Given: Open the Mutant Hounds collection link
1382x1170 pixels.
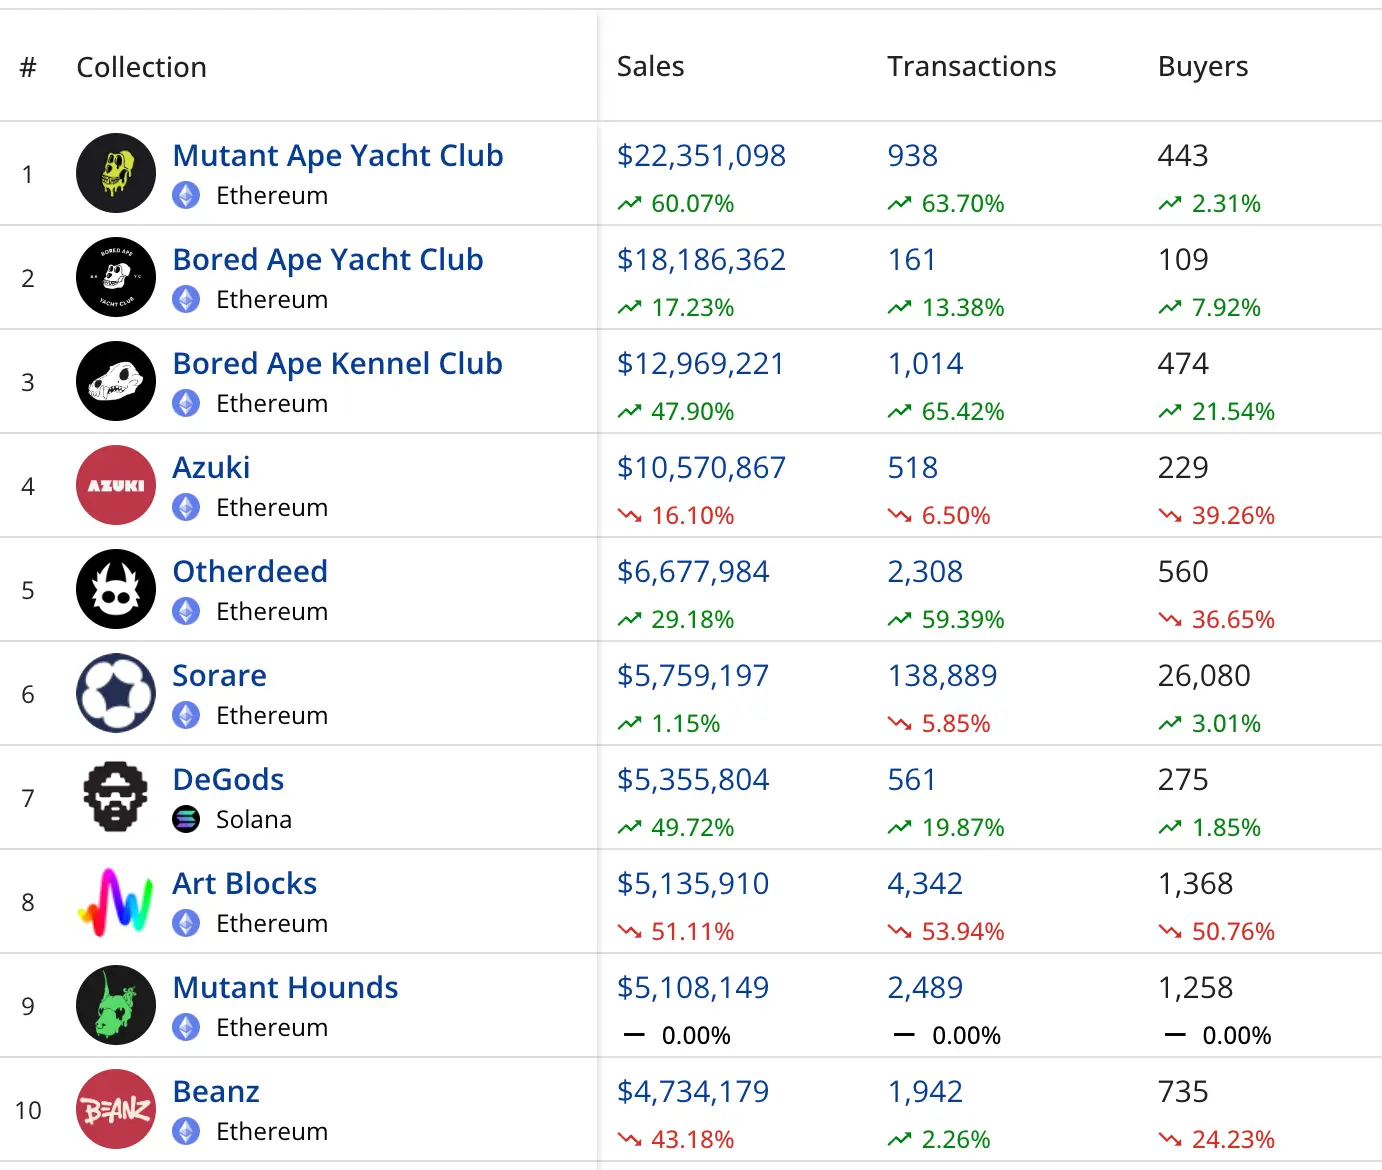Looking at the screenshot, I should pos(285,988).
